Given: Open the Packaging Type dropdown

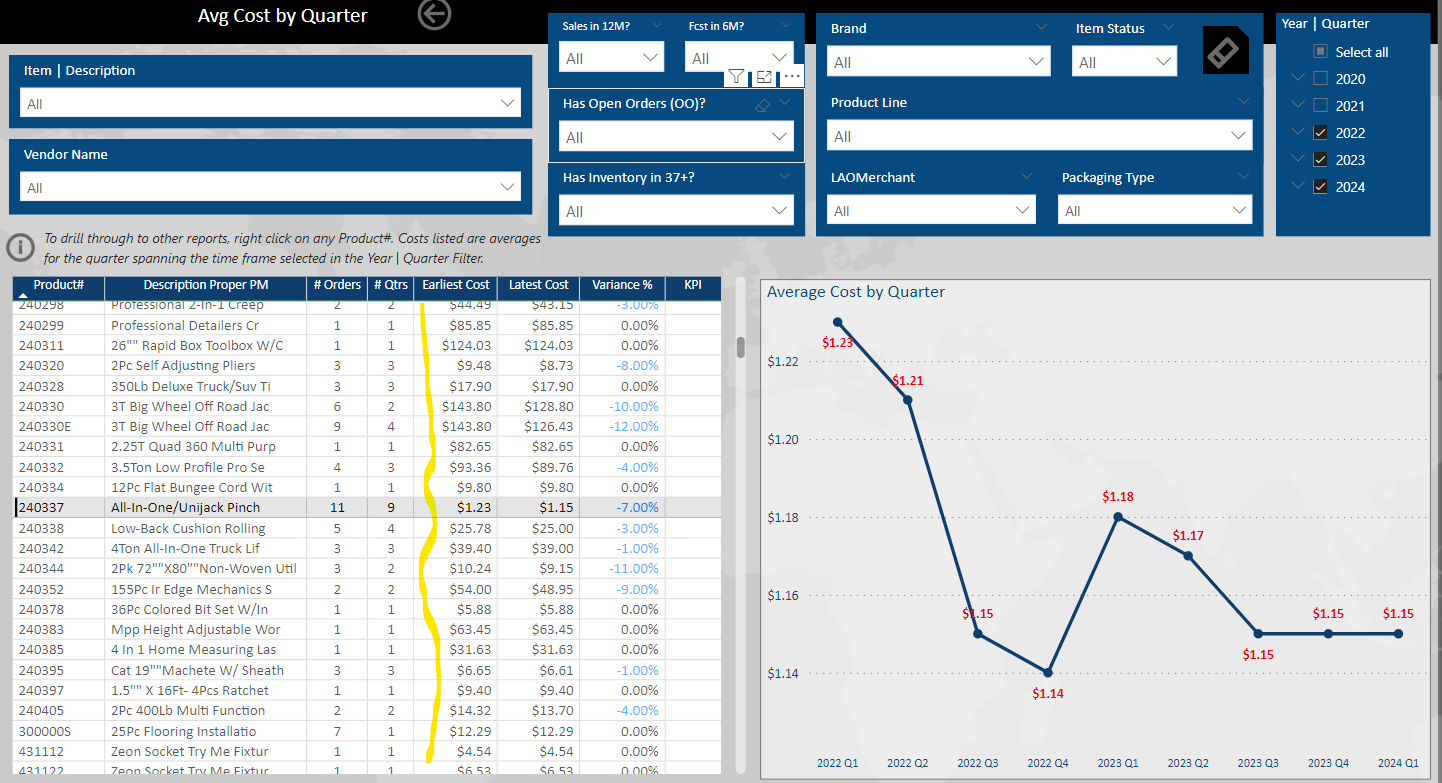Looking at the screenshot, I should point(1155,210).
